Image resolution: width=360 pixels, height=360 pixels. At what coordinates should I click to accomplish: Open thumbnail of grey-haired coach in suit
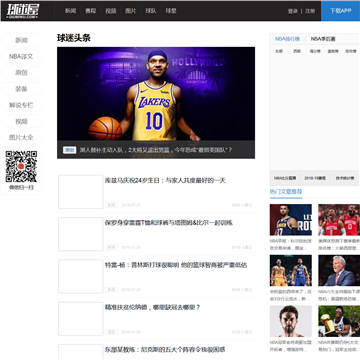click(339, 271)
